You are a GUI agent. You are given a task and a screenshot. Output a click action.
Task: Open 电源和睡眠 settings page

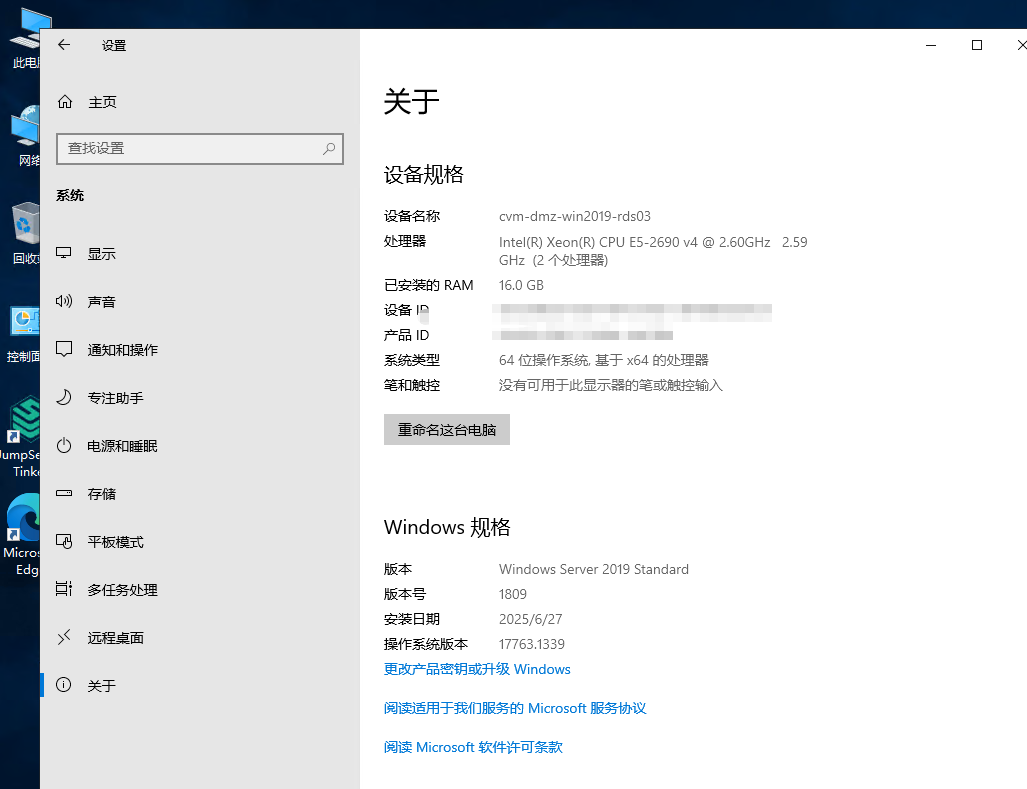(122, 446)
